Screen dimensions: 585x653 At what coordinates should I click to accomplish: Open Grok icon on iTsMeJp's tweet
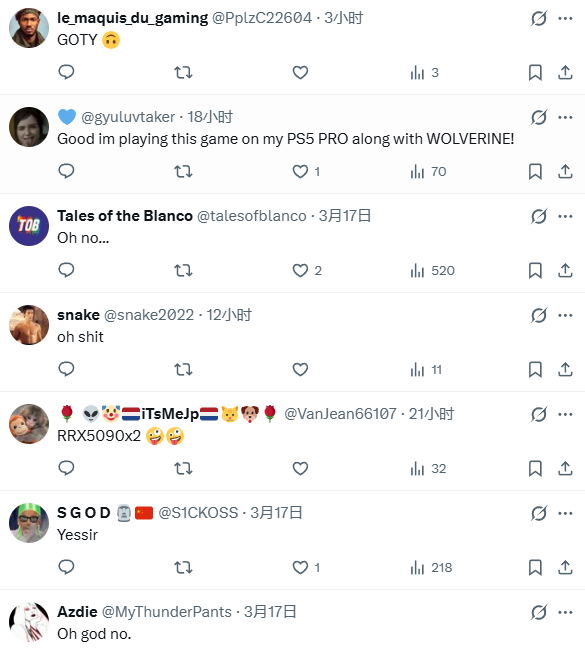point(538,414)
